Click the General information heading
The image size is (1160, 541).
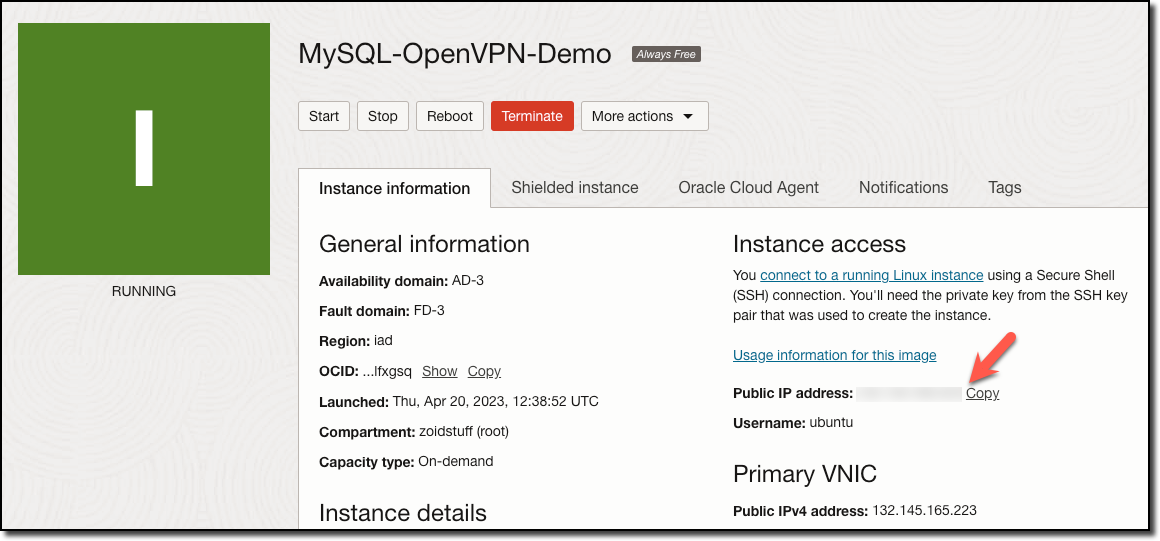click(424, 243)
